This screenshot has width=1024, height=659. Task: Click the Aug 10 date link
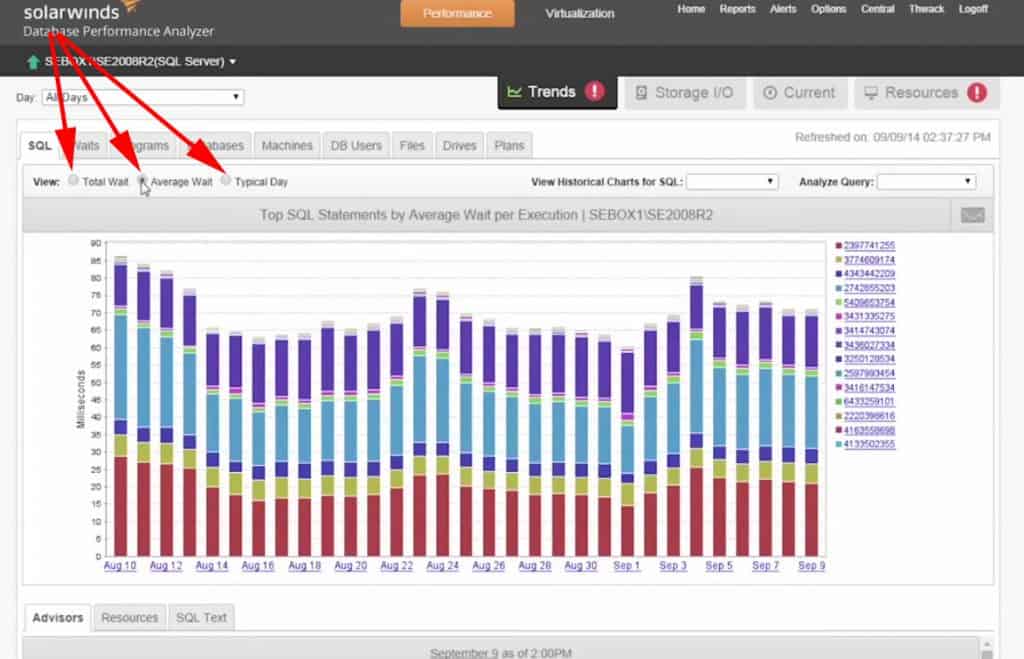tap(119, 565)
